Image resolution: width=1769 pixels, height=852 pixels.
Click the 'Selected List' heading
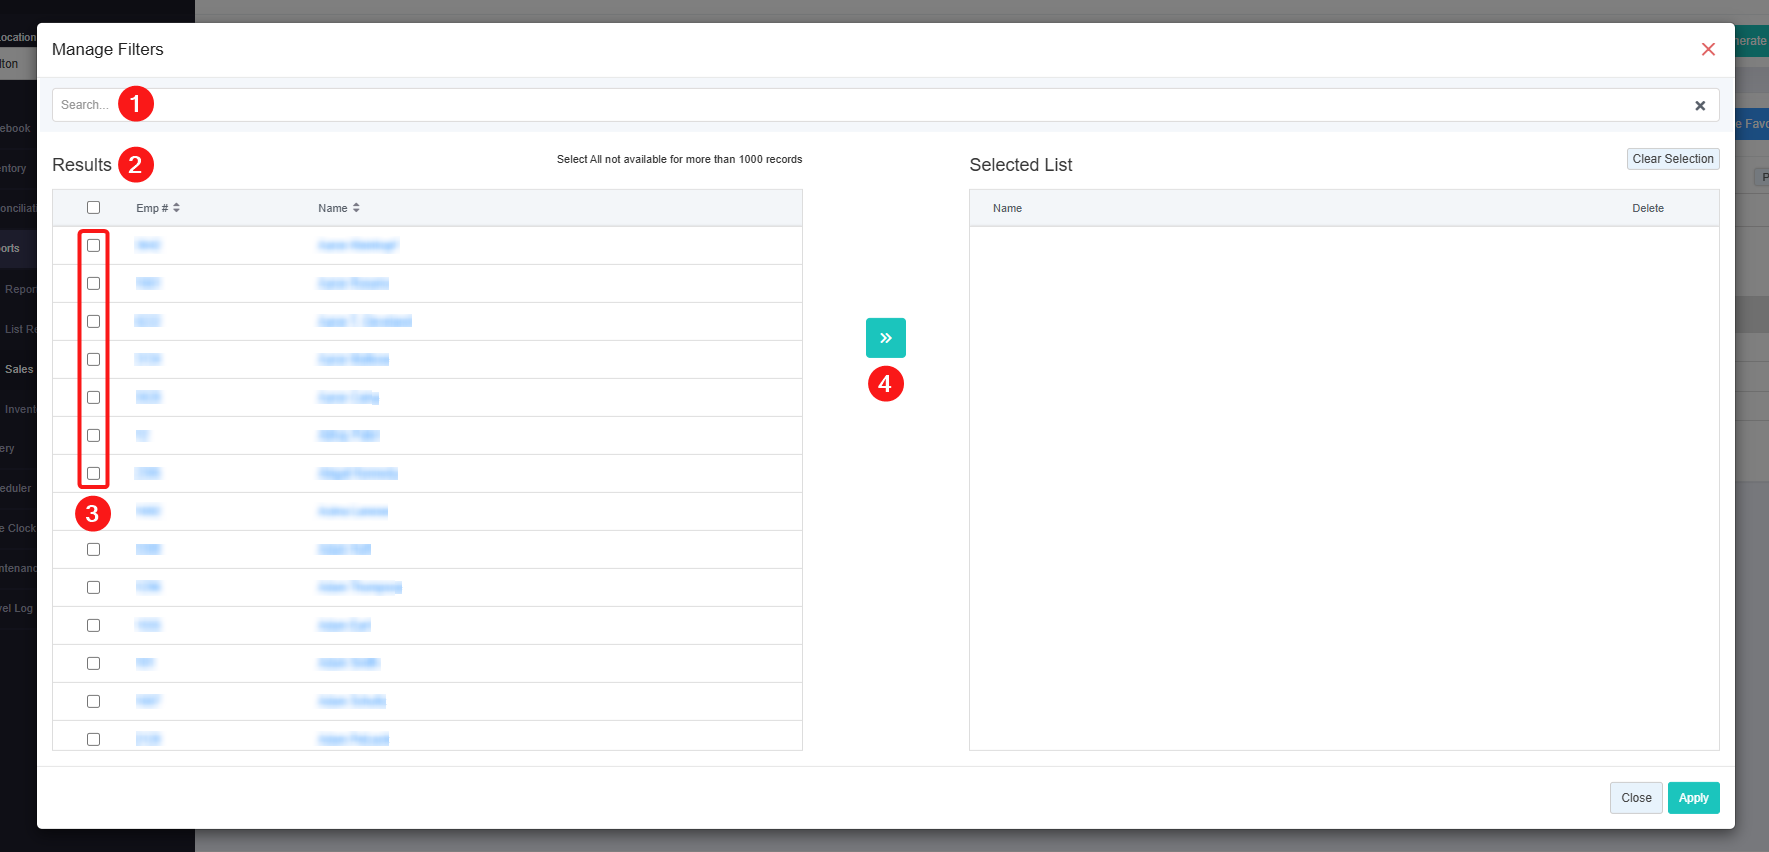tap(1020, 165)
